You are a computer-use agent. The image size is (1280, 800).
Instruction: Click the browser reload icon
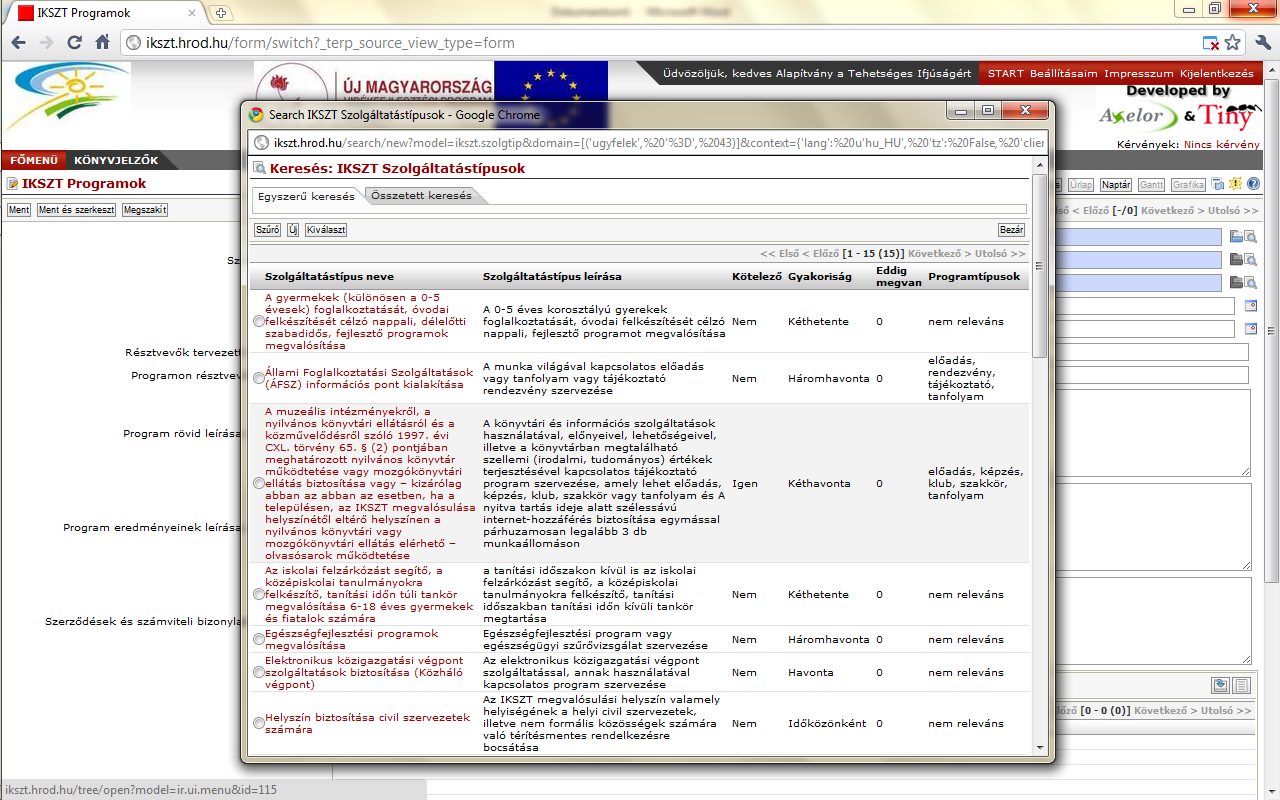pyautogui.click(x=74, y=43)
